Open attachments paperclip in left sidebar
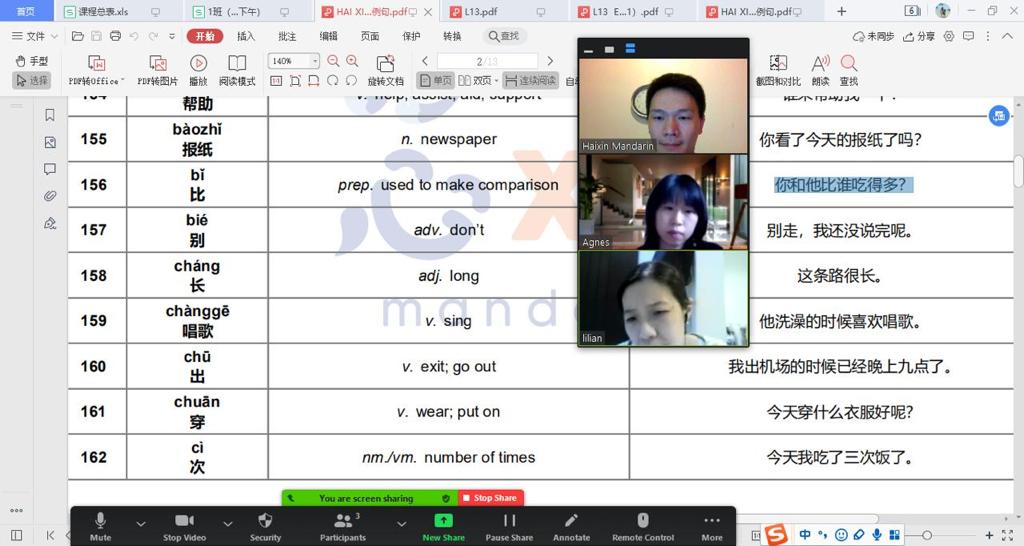Screen dimensions: 1024x546 point(50,196)
